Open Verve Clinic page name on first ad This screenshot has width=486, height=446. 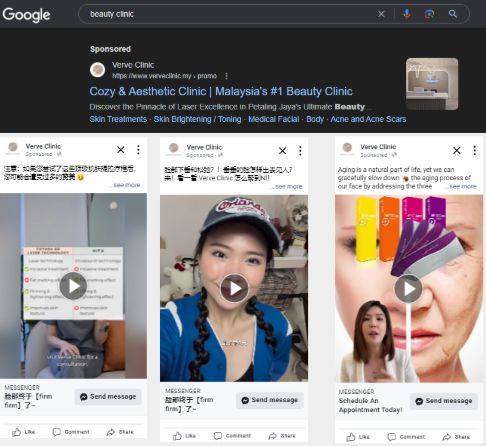point(43,146)
